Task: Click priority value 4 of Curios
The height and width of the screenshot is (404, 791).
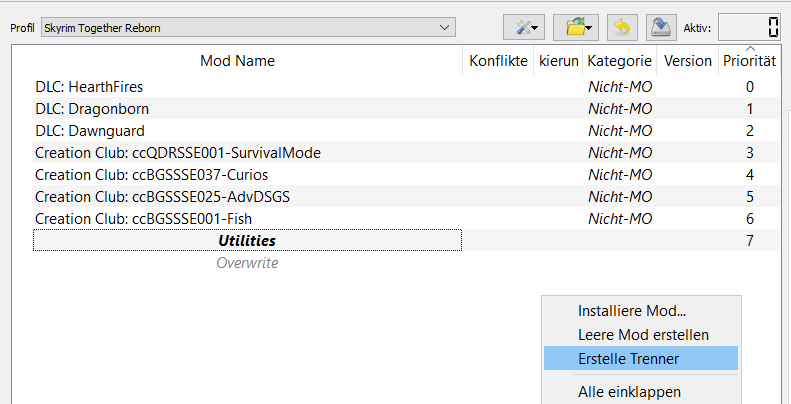Action: (x=750, y=175)
